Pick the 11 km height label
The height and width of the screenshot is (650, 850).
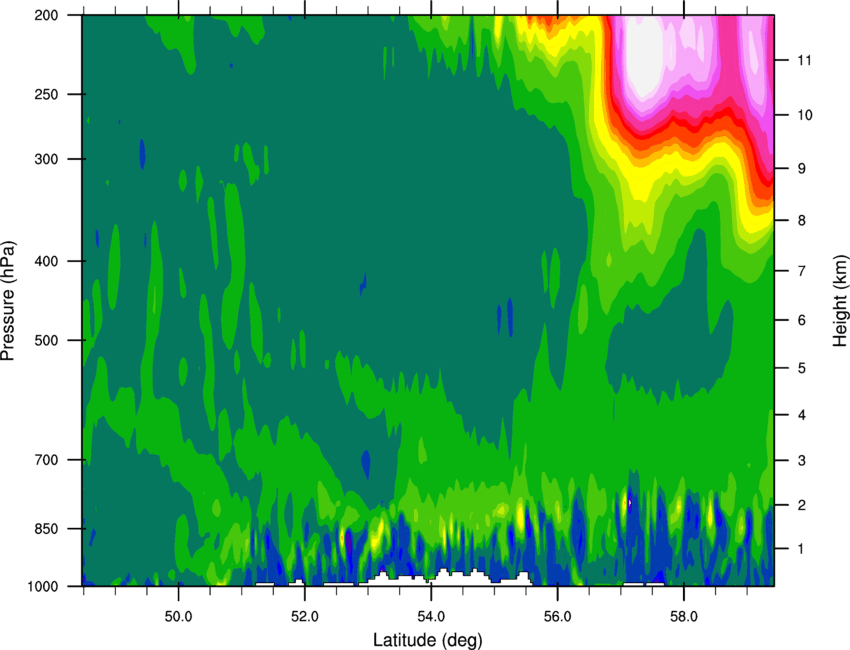click(x=805, y=60)
